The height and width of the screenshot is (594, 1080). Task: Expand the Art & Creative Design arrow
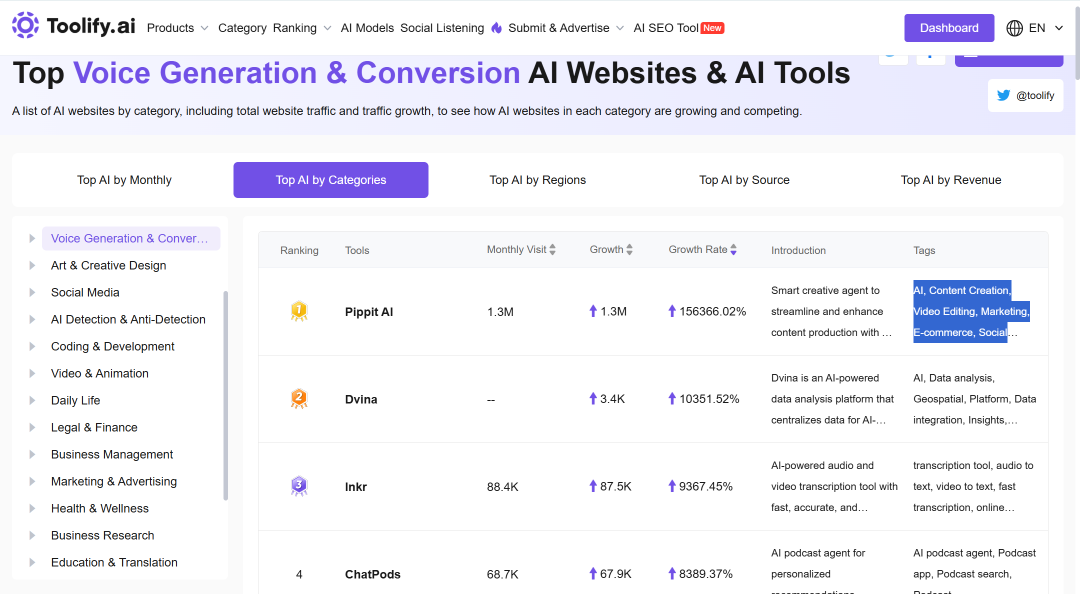click(x=32, y=265)
